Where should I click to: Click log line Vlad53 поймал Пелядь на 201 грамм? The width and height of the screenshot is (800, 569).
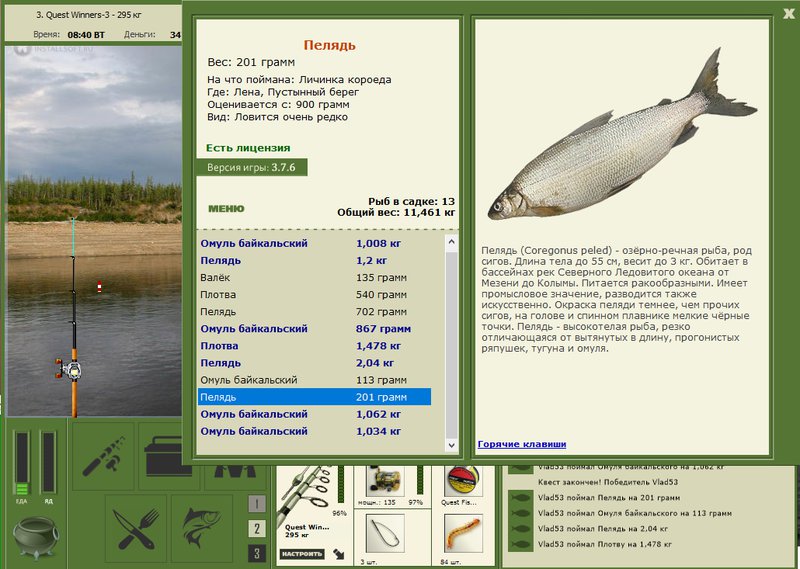point(609,498)
